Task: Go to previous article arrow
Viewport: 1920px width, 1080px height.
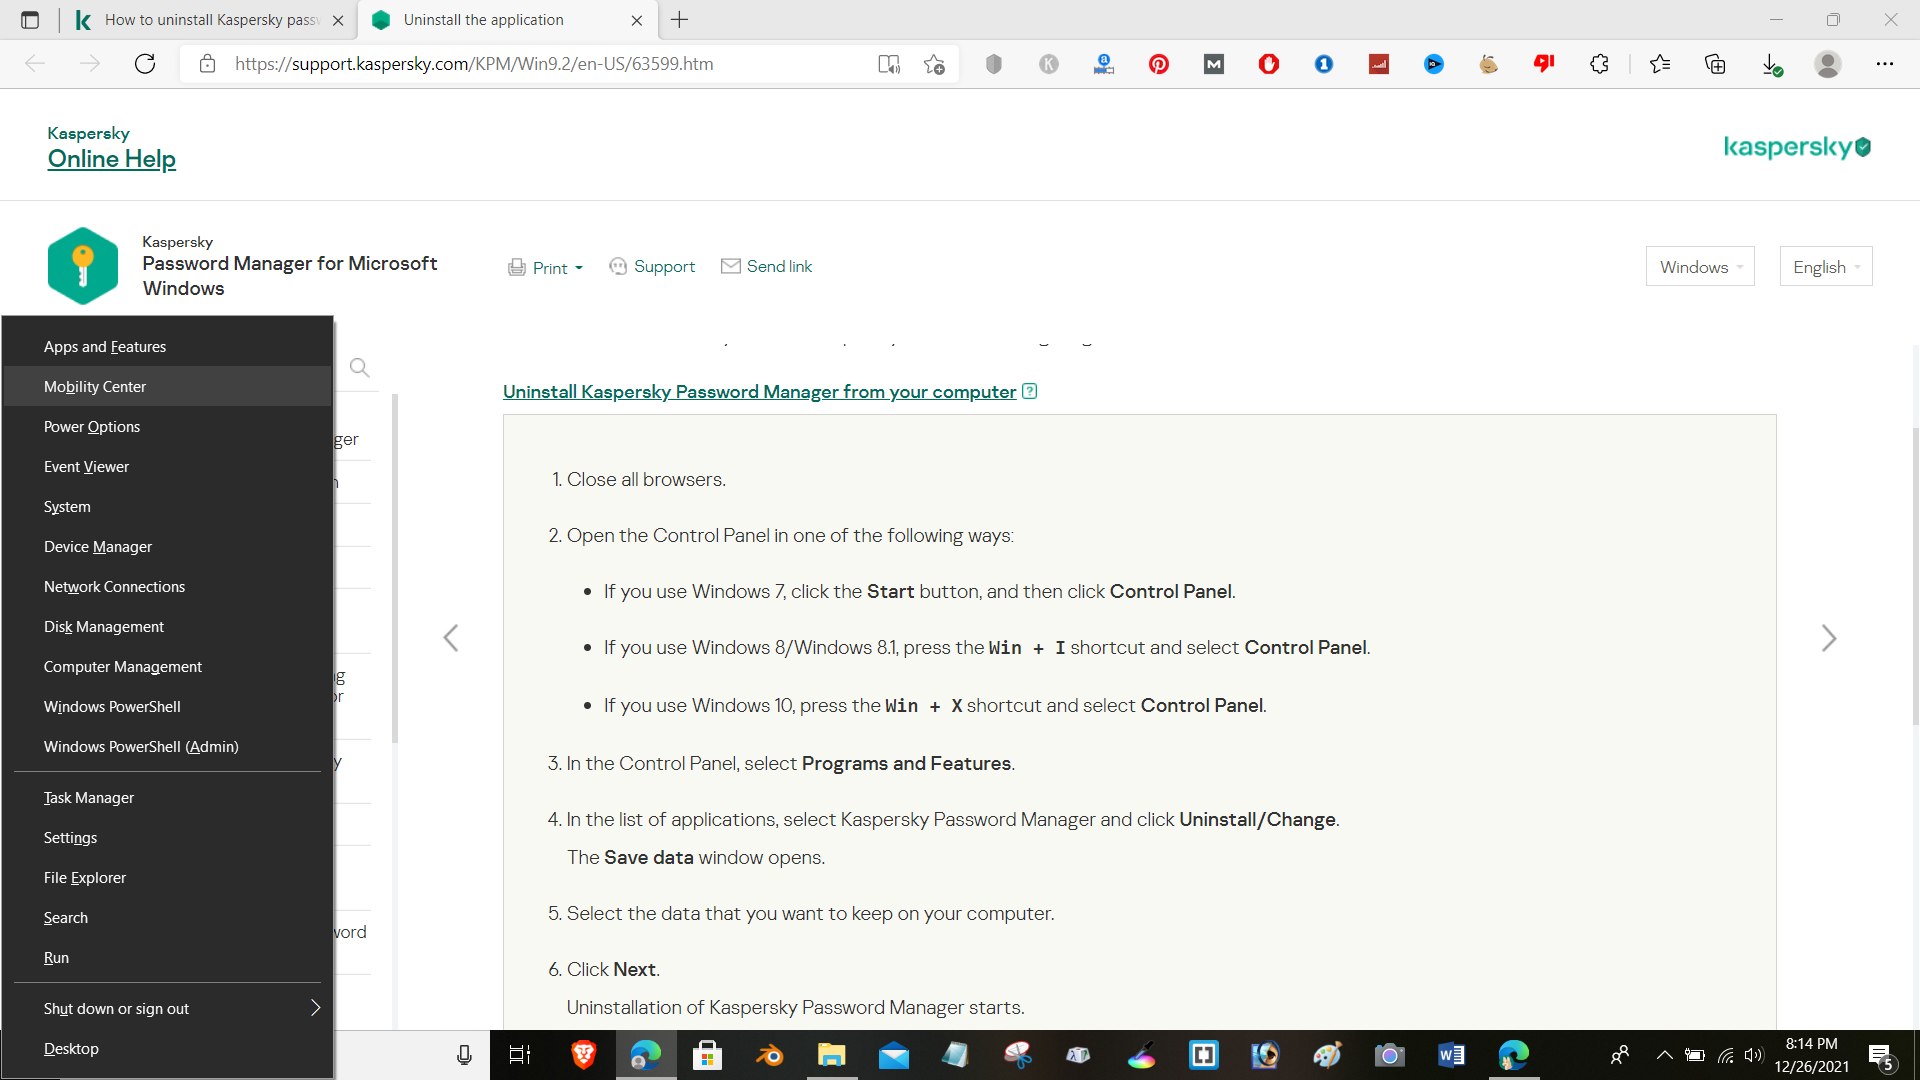Action: (x=451, y=638)
